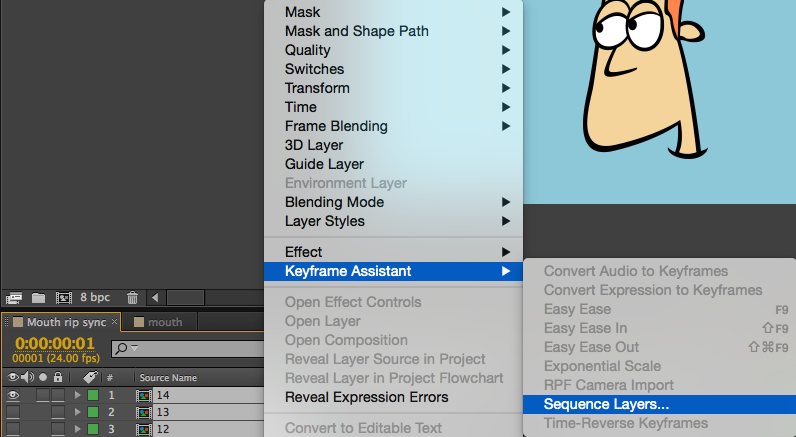Choose Guide Layer from context menu
This screenshot has width=796, height=437.
pos(393,164)
